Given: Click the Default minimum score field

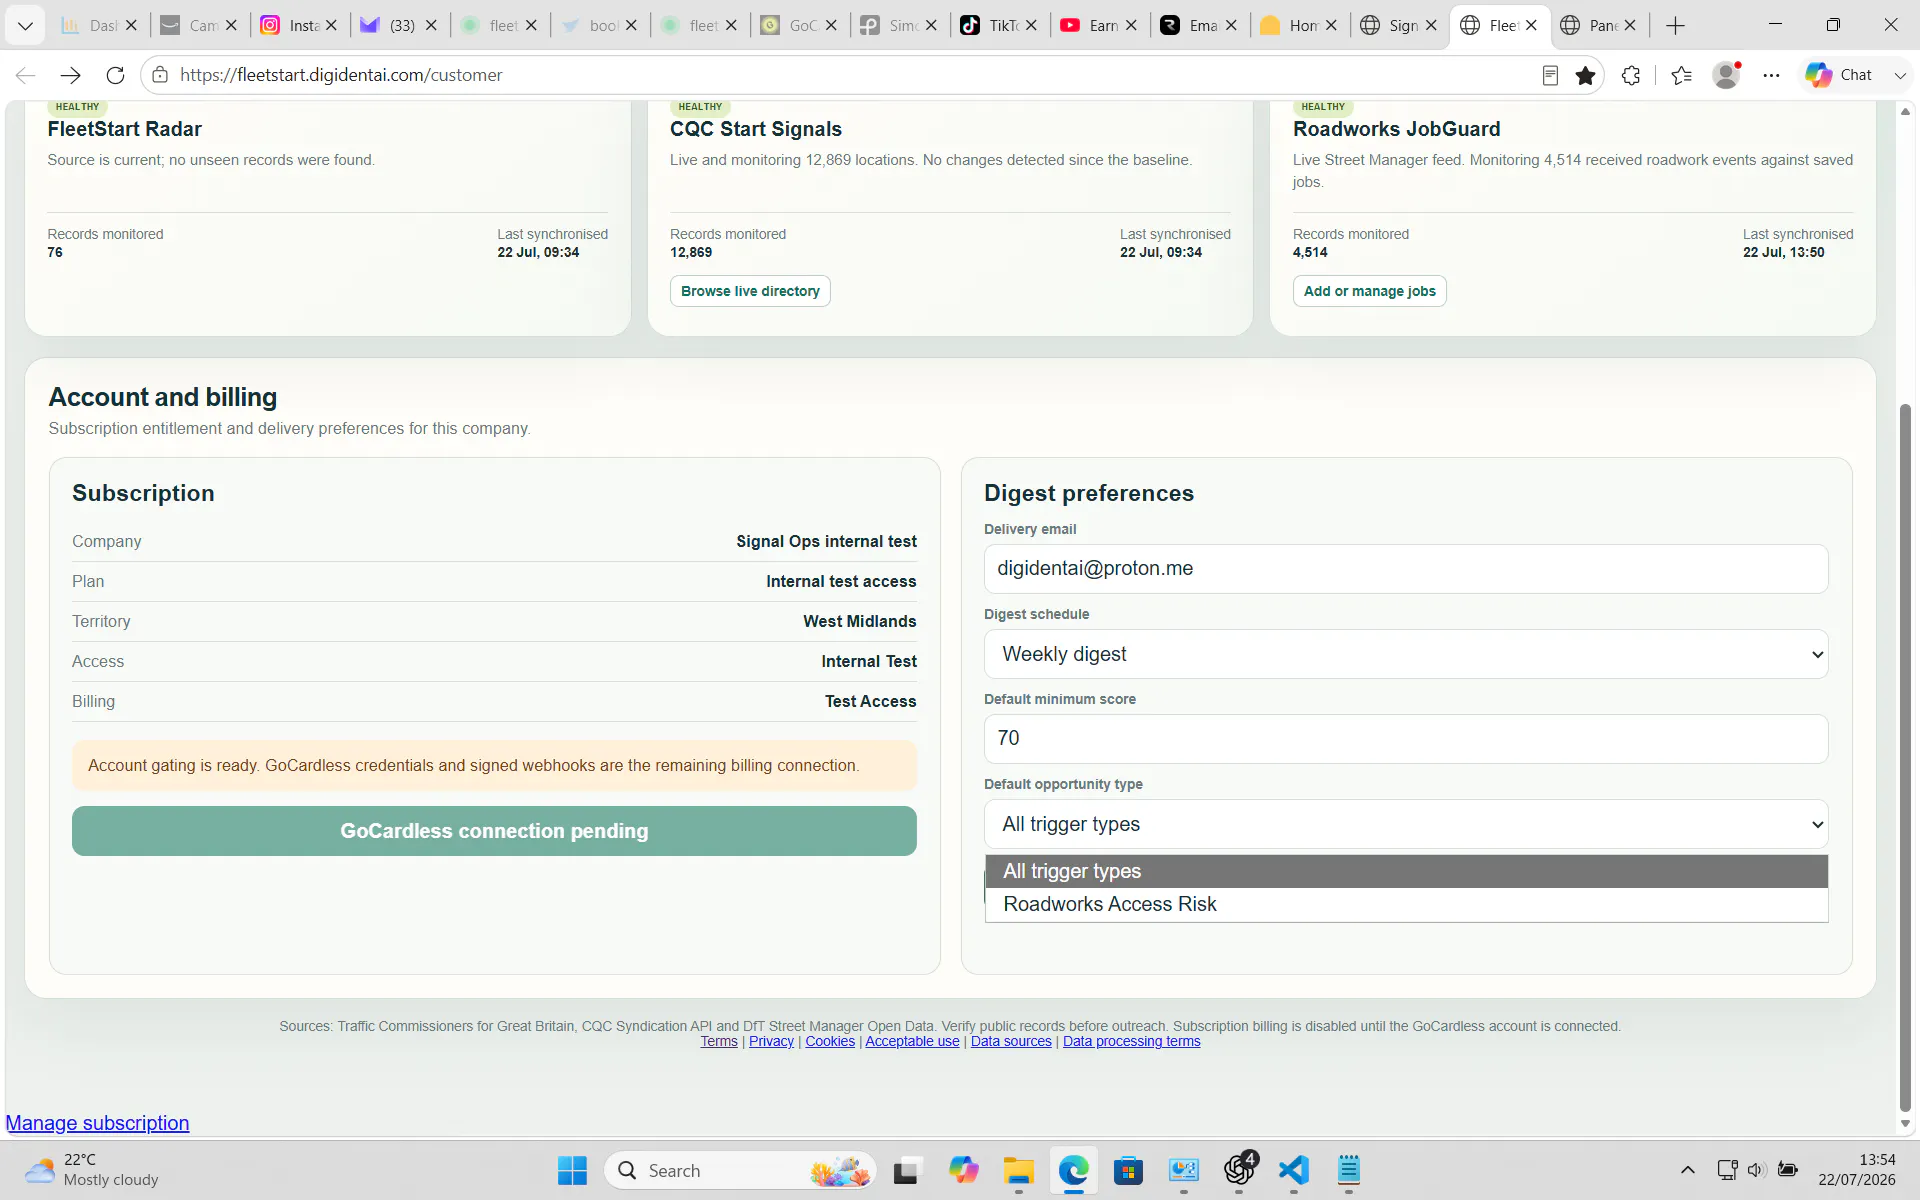Looking at the screenshot, I should coord(1406,739).
